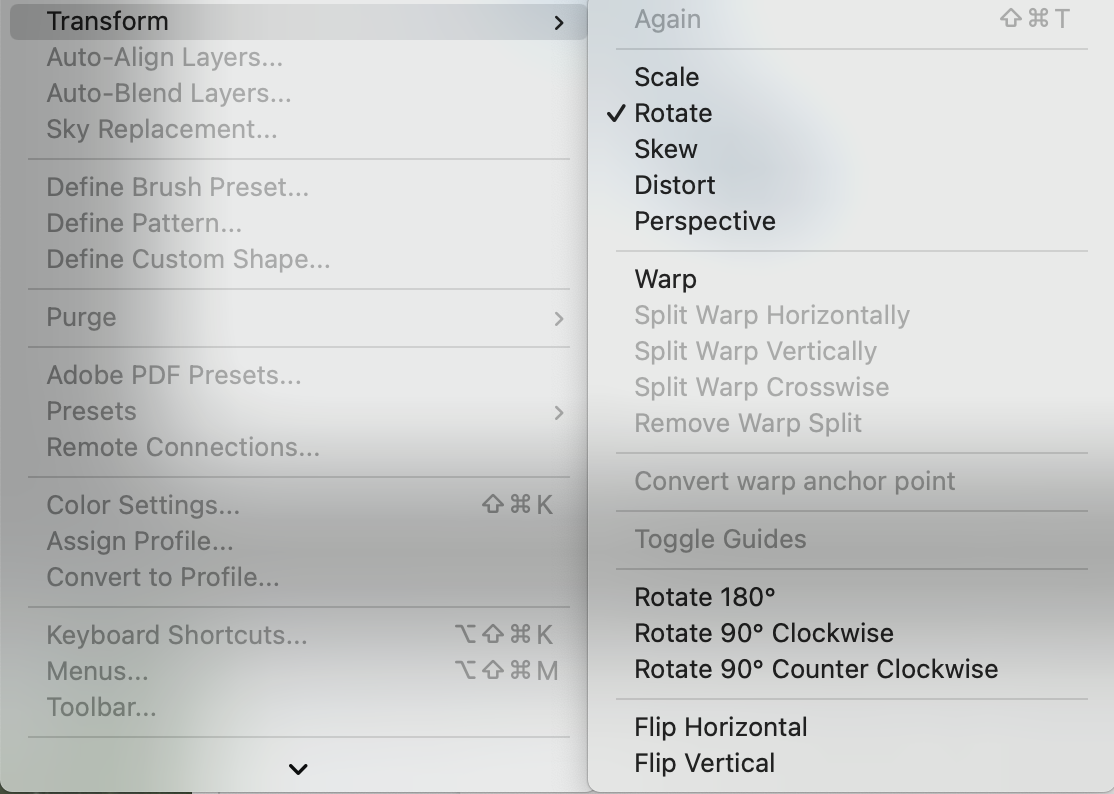The width and height of the screenshot is (1114, 794).
Task: Expand the Presets submenu
Action: (91, 411)
